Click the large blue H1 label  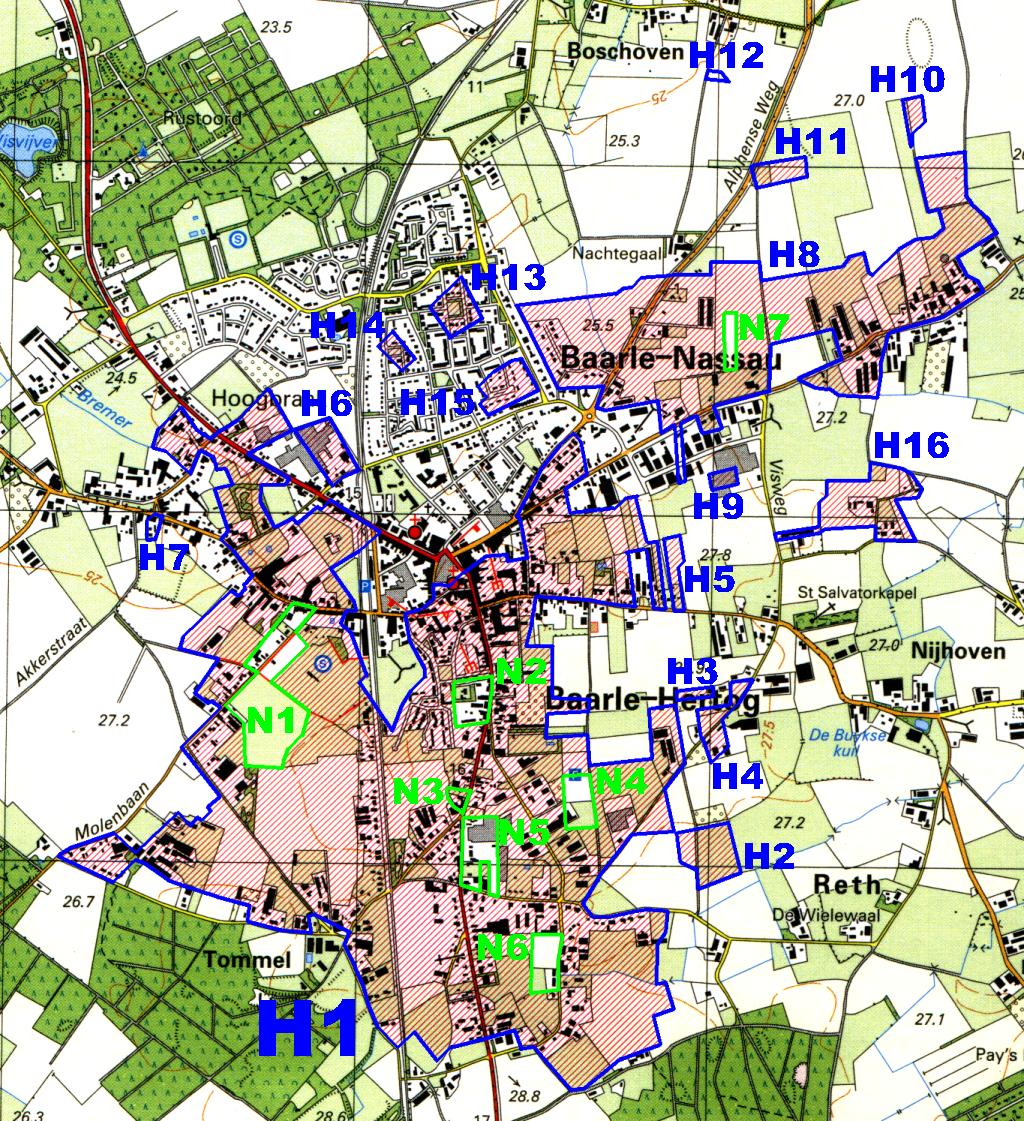[x=308, y=1029]
